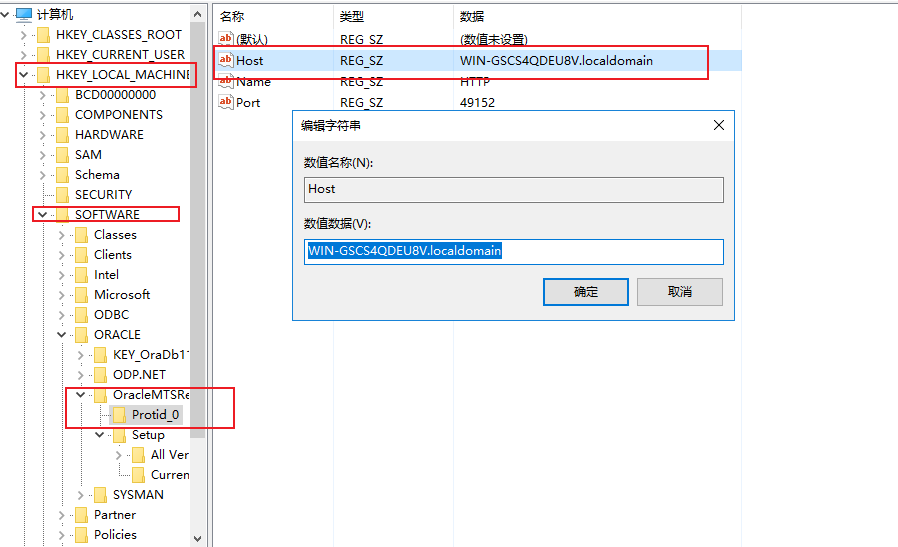Click the 确定 button to confirm
This screenshot has height=547, width=898.
click(585, 292)
